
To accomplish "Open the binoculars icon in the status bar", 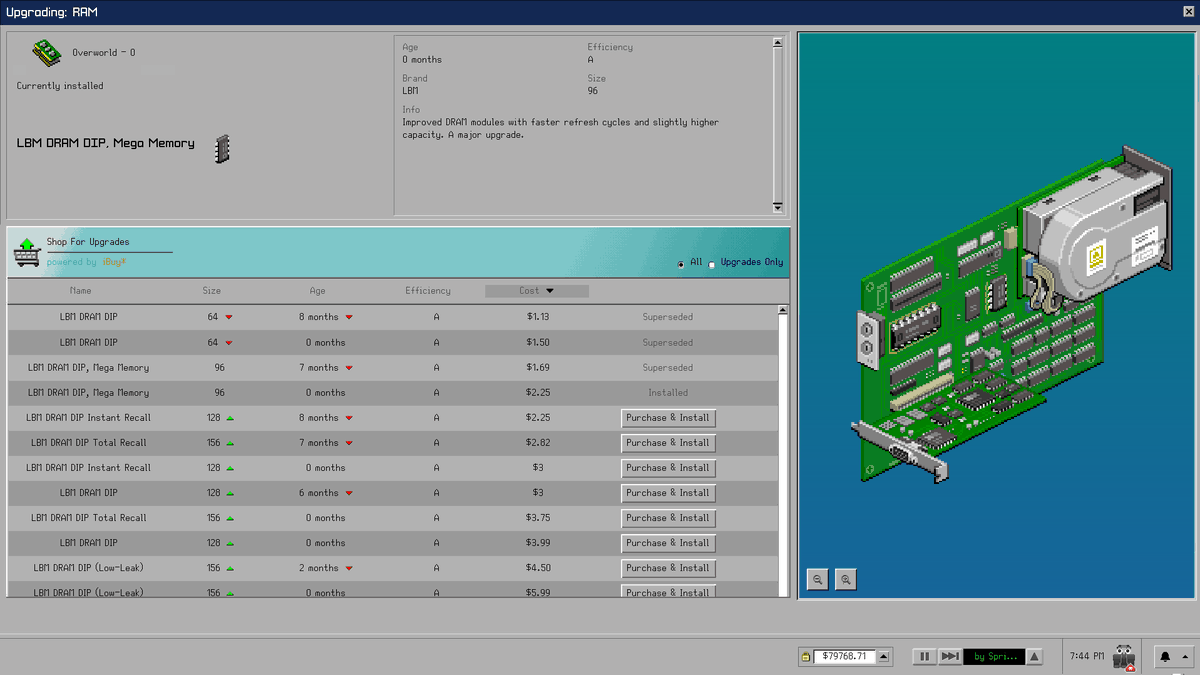I will pos(1126,657).
